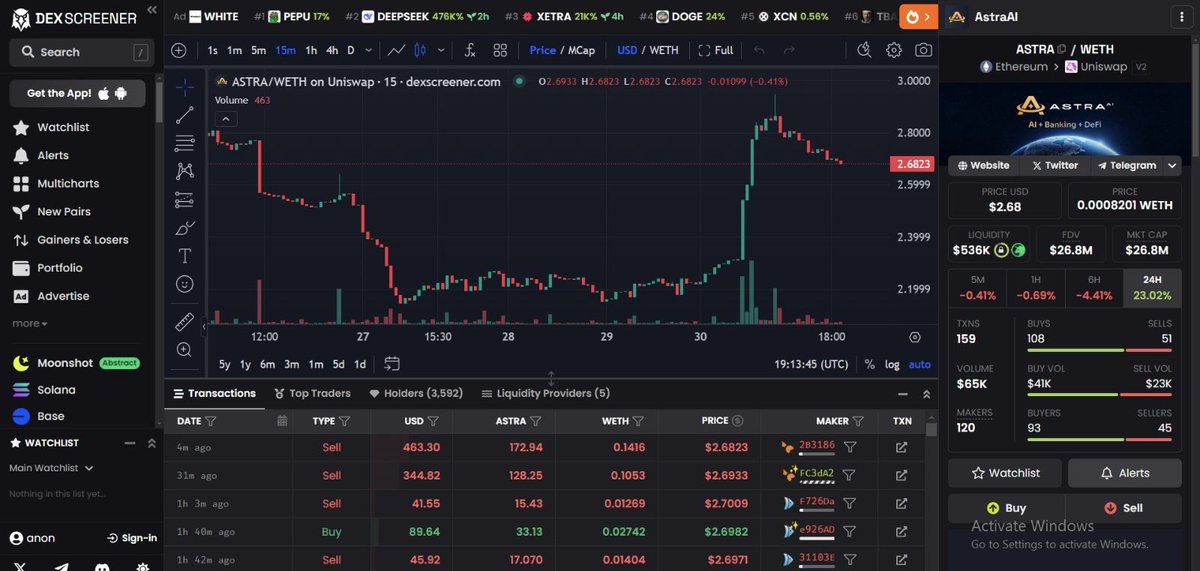This screenshot has height=571, width=1200.
Task: Select the 1H stats tab
Action: (1035, 288)
